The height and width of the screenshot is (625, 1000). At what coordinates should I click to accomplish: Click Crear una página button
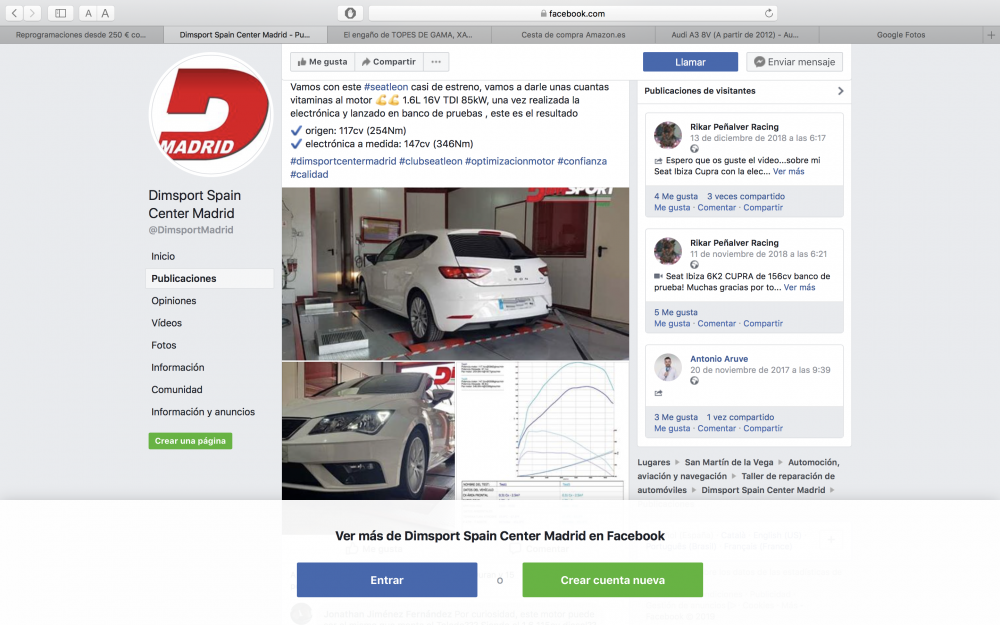pyautogui.click(x=190, y=441)
